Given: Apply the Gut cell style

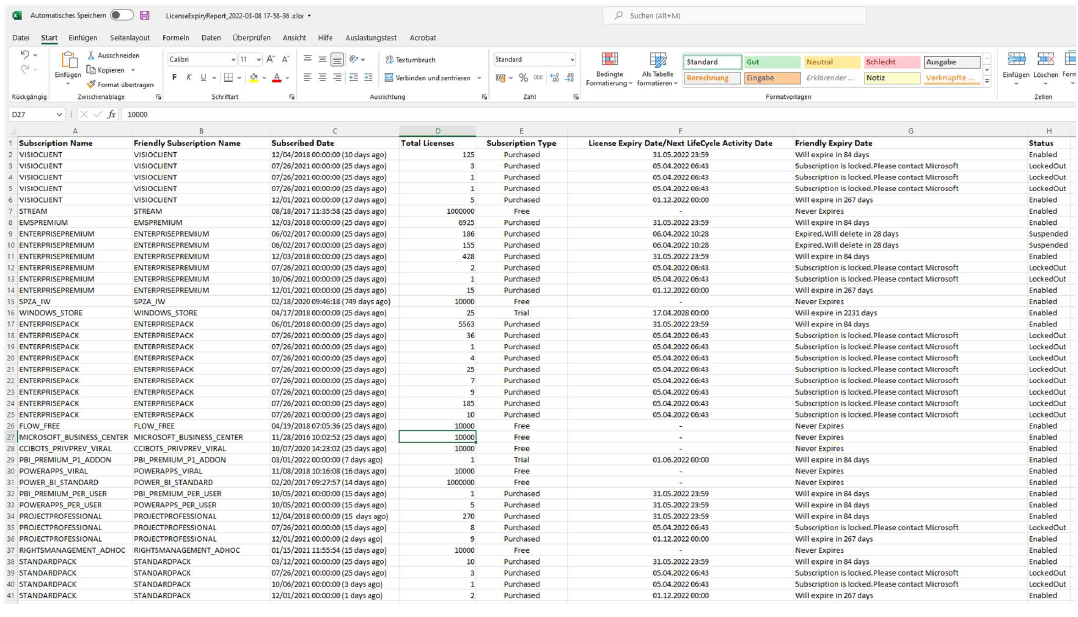Looking at the screenshot, I should click(x=772, y=62).
